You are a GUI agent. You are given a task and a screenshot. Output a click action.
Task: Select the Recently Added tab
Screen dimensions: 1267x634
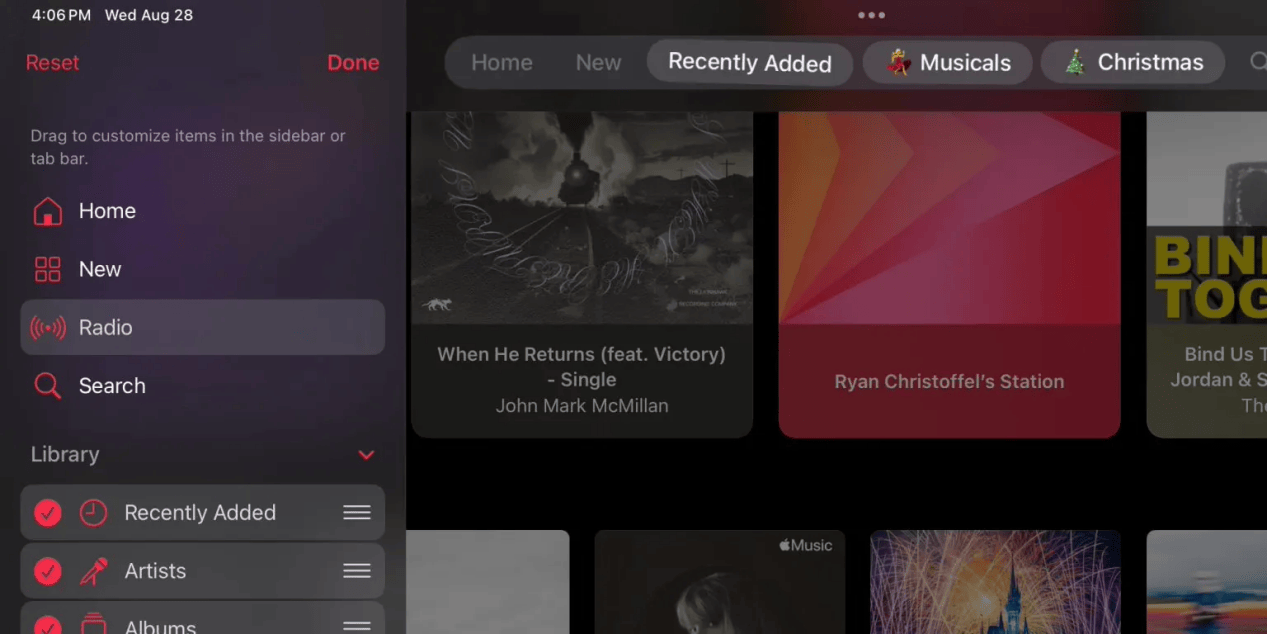tap(750, 62)
